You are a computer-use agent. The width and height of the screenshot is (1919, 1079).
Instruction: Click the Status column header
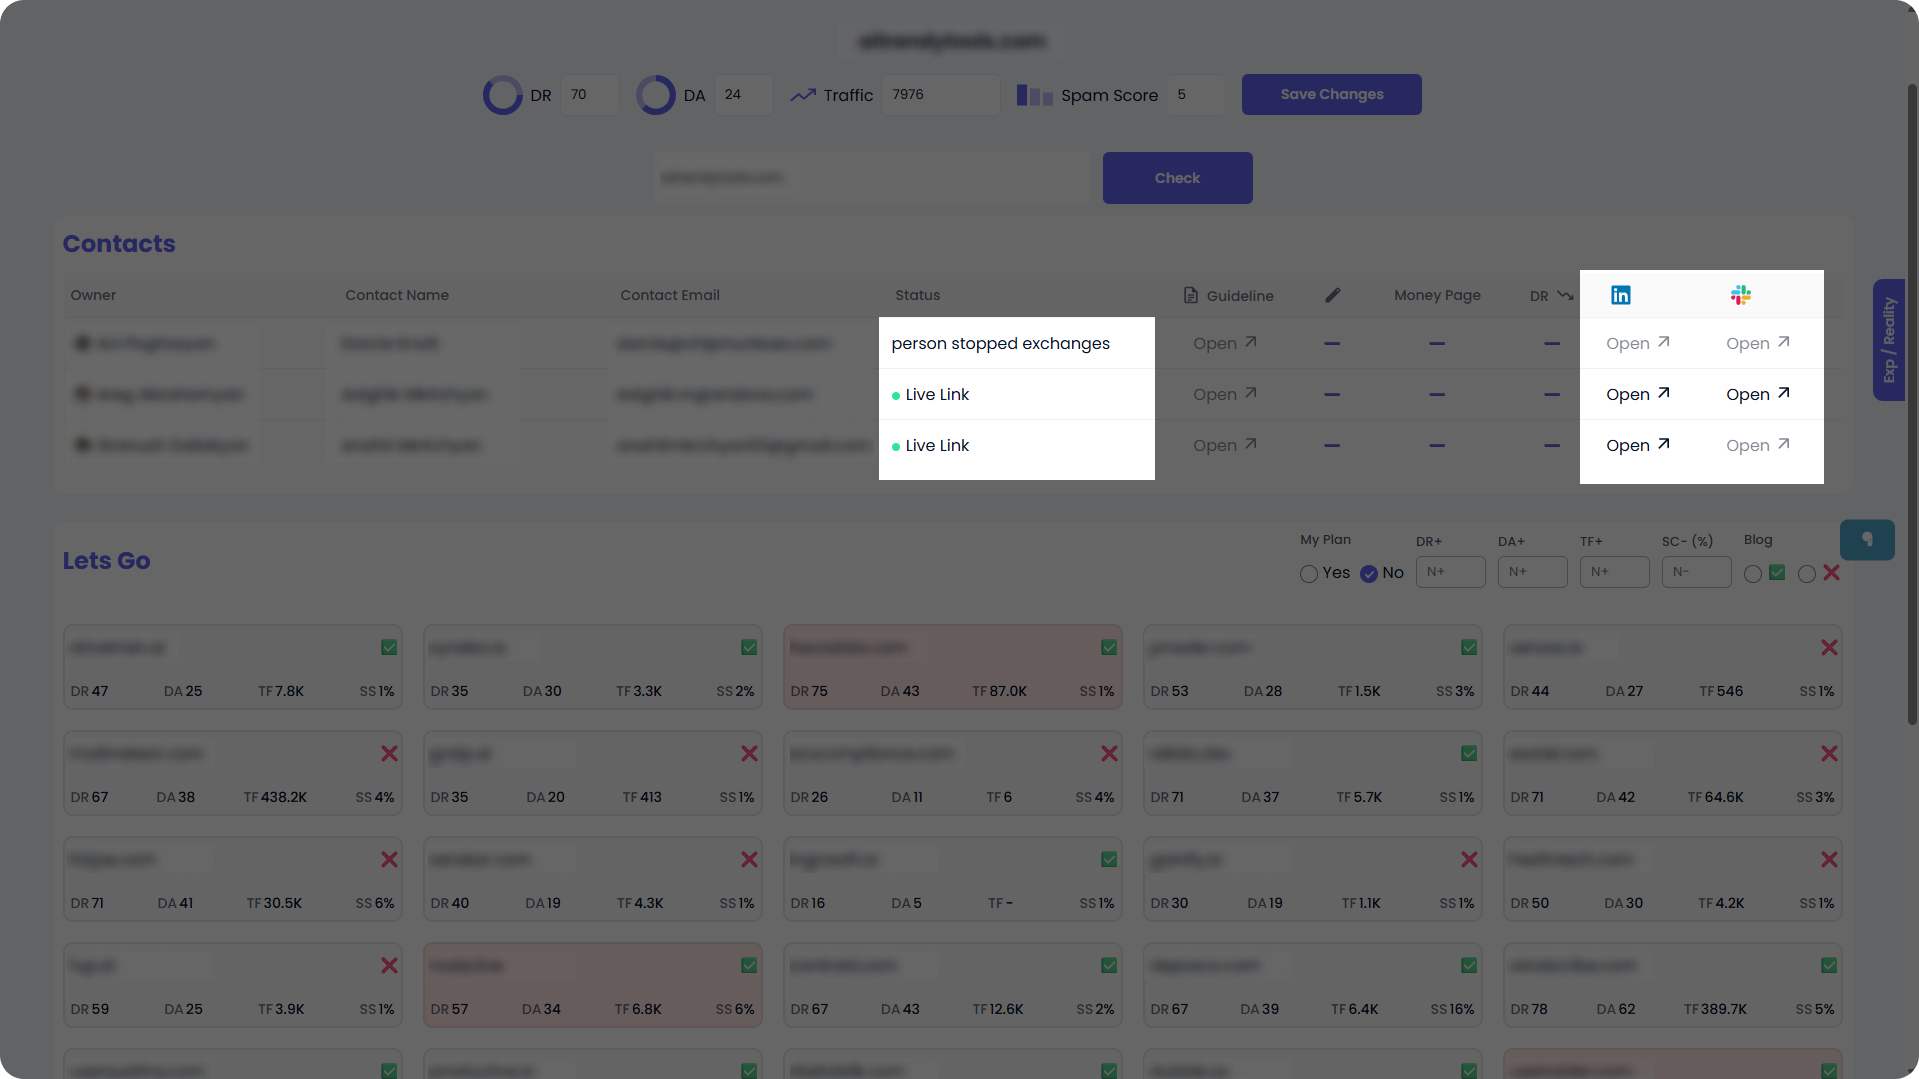pos(917,295)
